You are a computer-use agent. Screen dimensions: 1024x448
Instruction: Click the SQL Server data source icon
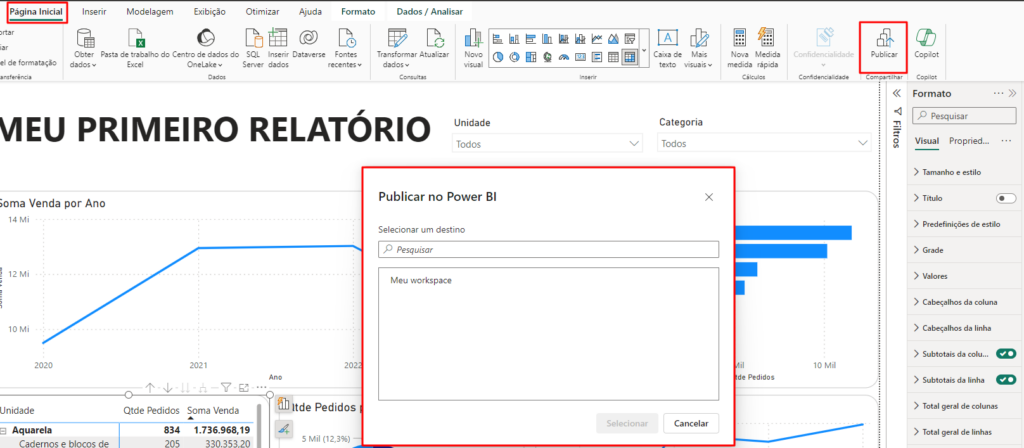point(253,40)
